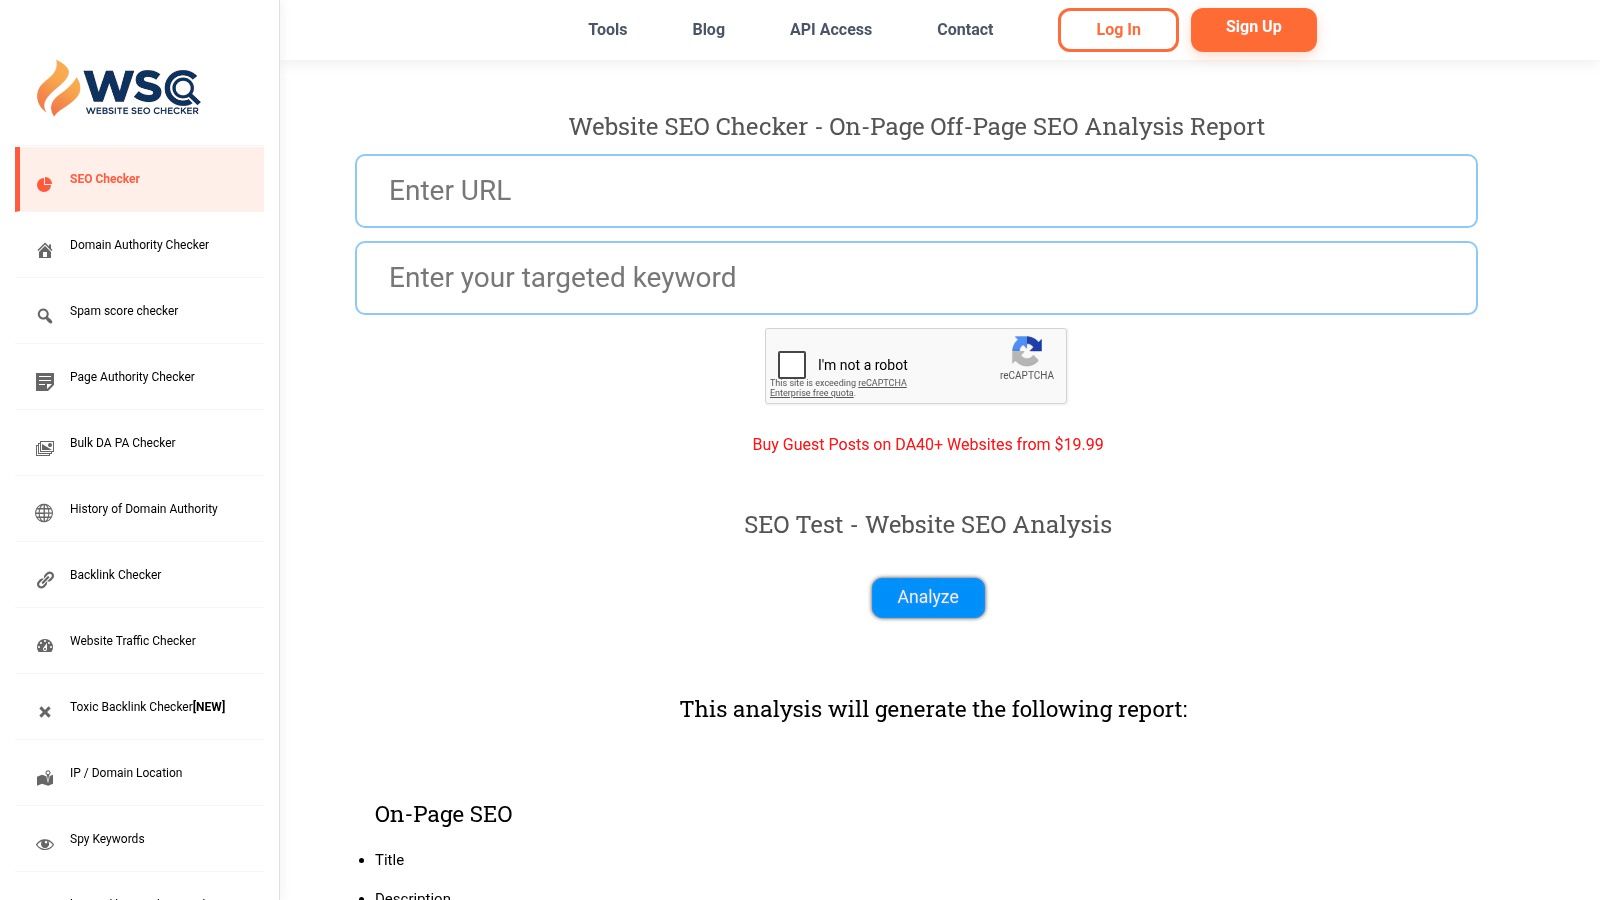Screen dimensions: 1600x900
Task: Open Bulk DA PA Checker link
Action: [x=140, y=443]
